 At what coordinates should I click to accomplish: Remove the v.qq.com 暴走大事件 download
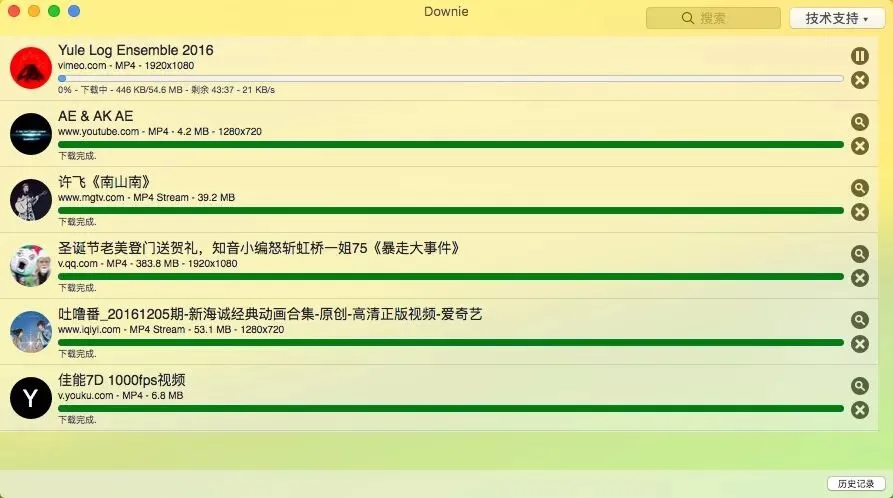[859, 279]
